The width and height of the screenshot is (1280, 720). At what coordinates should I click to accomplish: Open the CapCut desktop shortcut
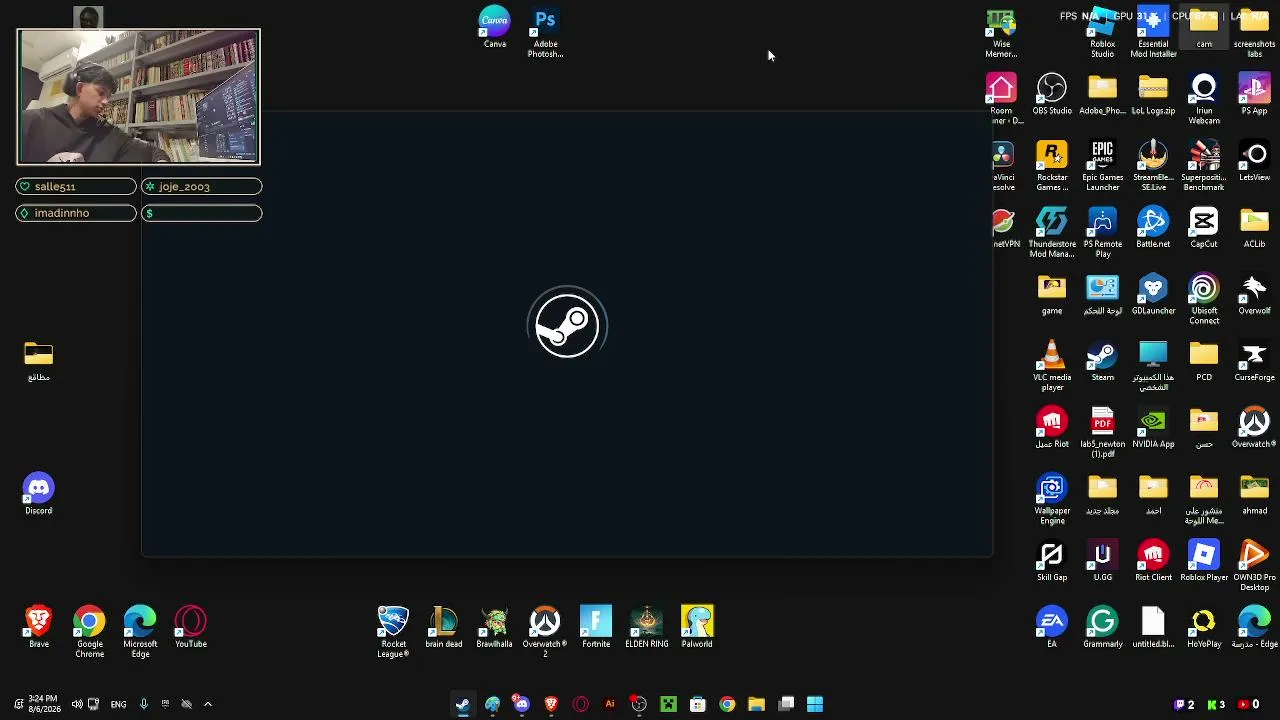click(1204, 228)
